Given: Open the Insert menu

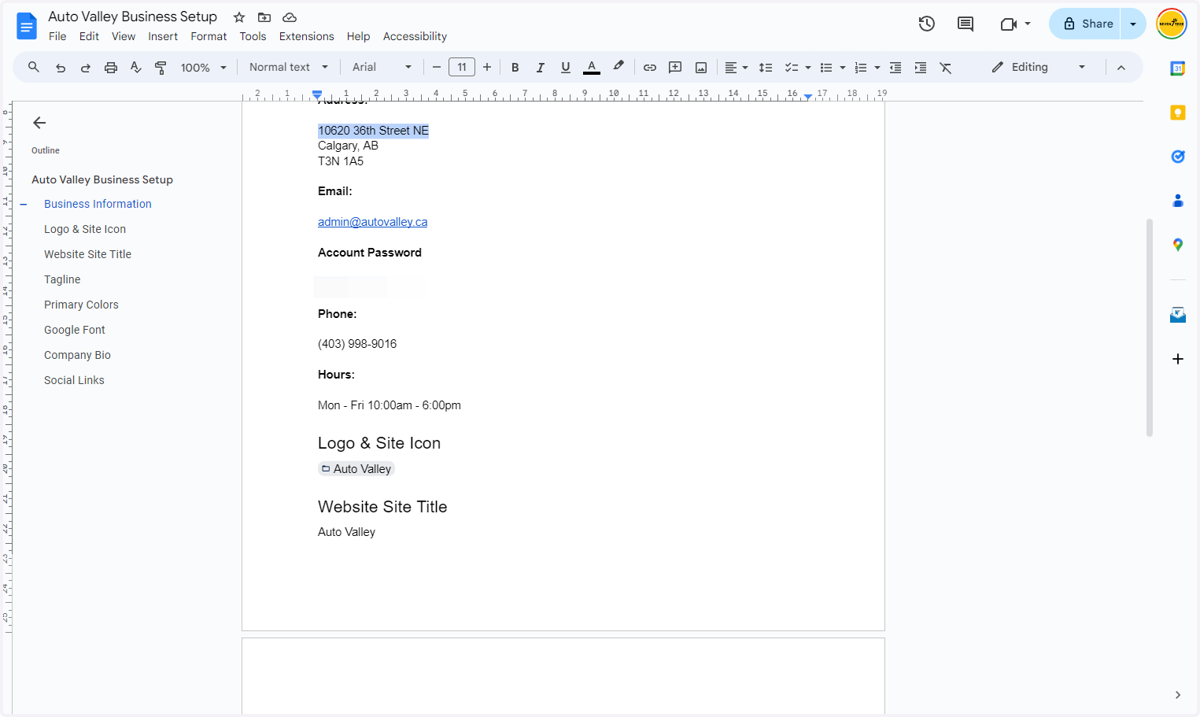Looking at the screenshot, I should [163, 36].
